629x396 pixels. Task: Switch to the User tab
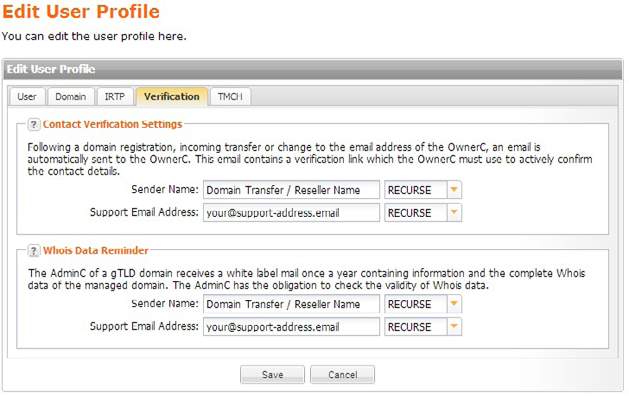click(x=27, y=97)
